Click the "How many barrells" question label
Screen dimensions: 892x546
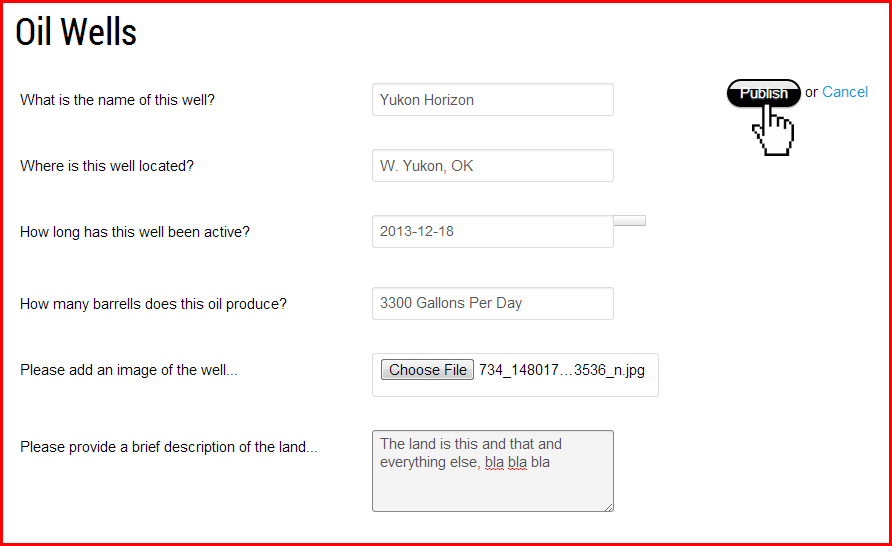coord(153,304)
